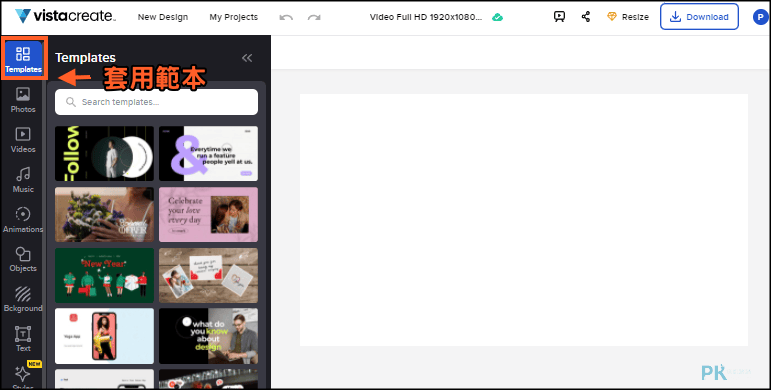
Task: Open the preview play icon
Action: pos(559,17)
